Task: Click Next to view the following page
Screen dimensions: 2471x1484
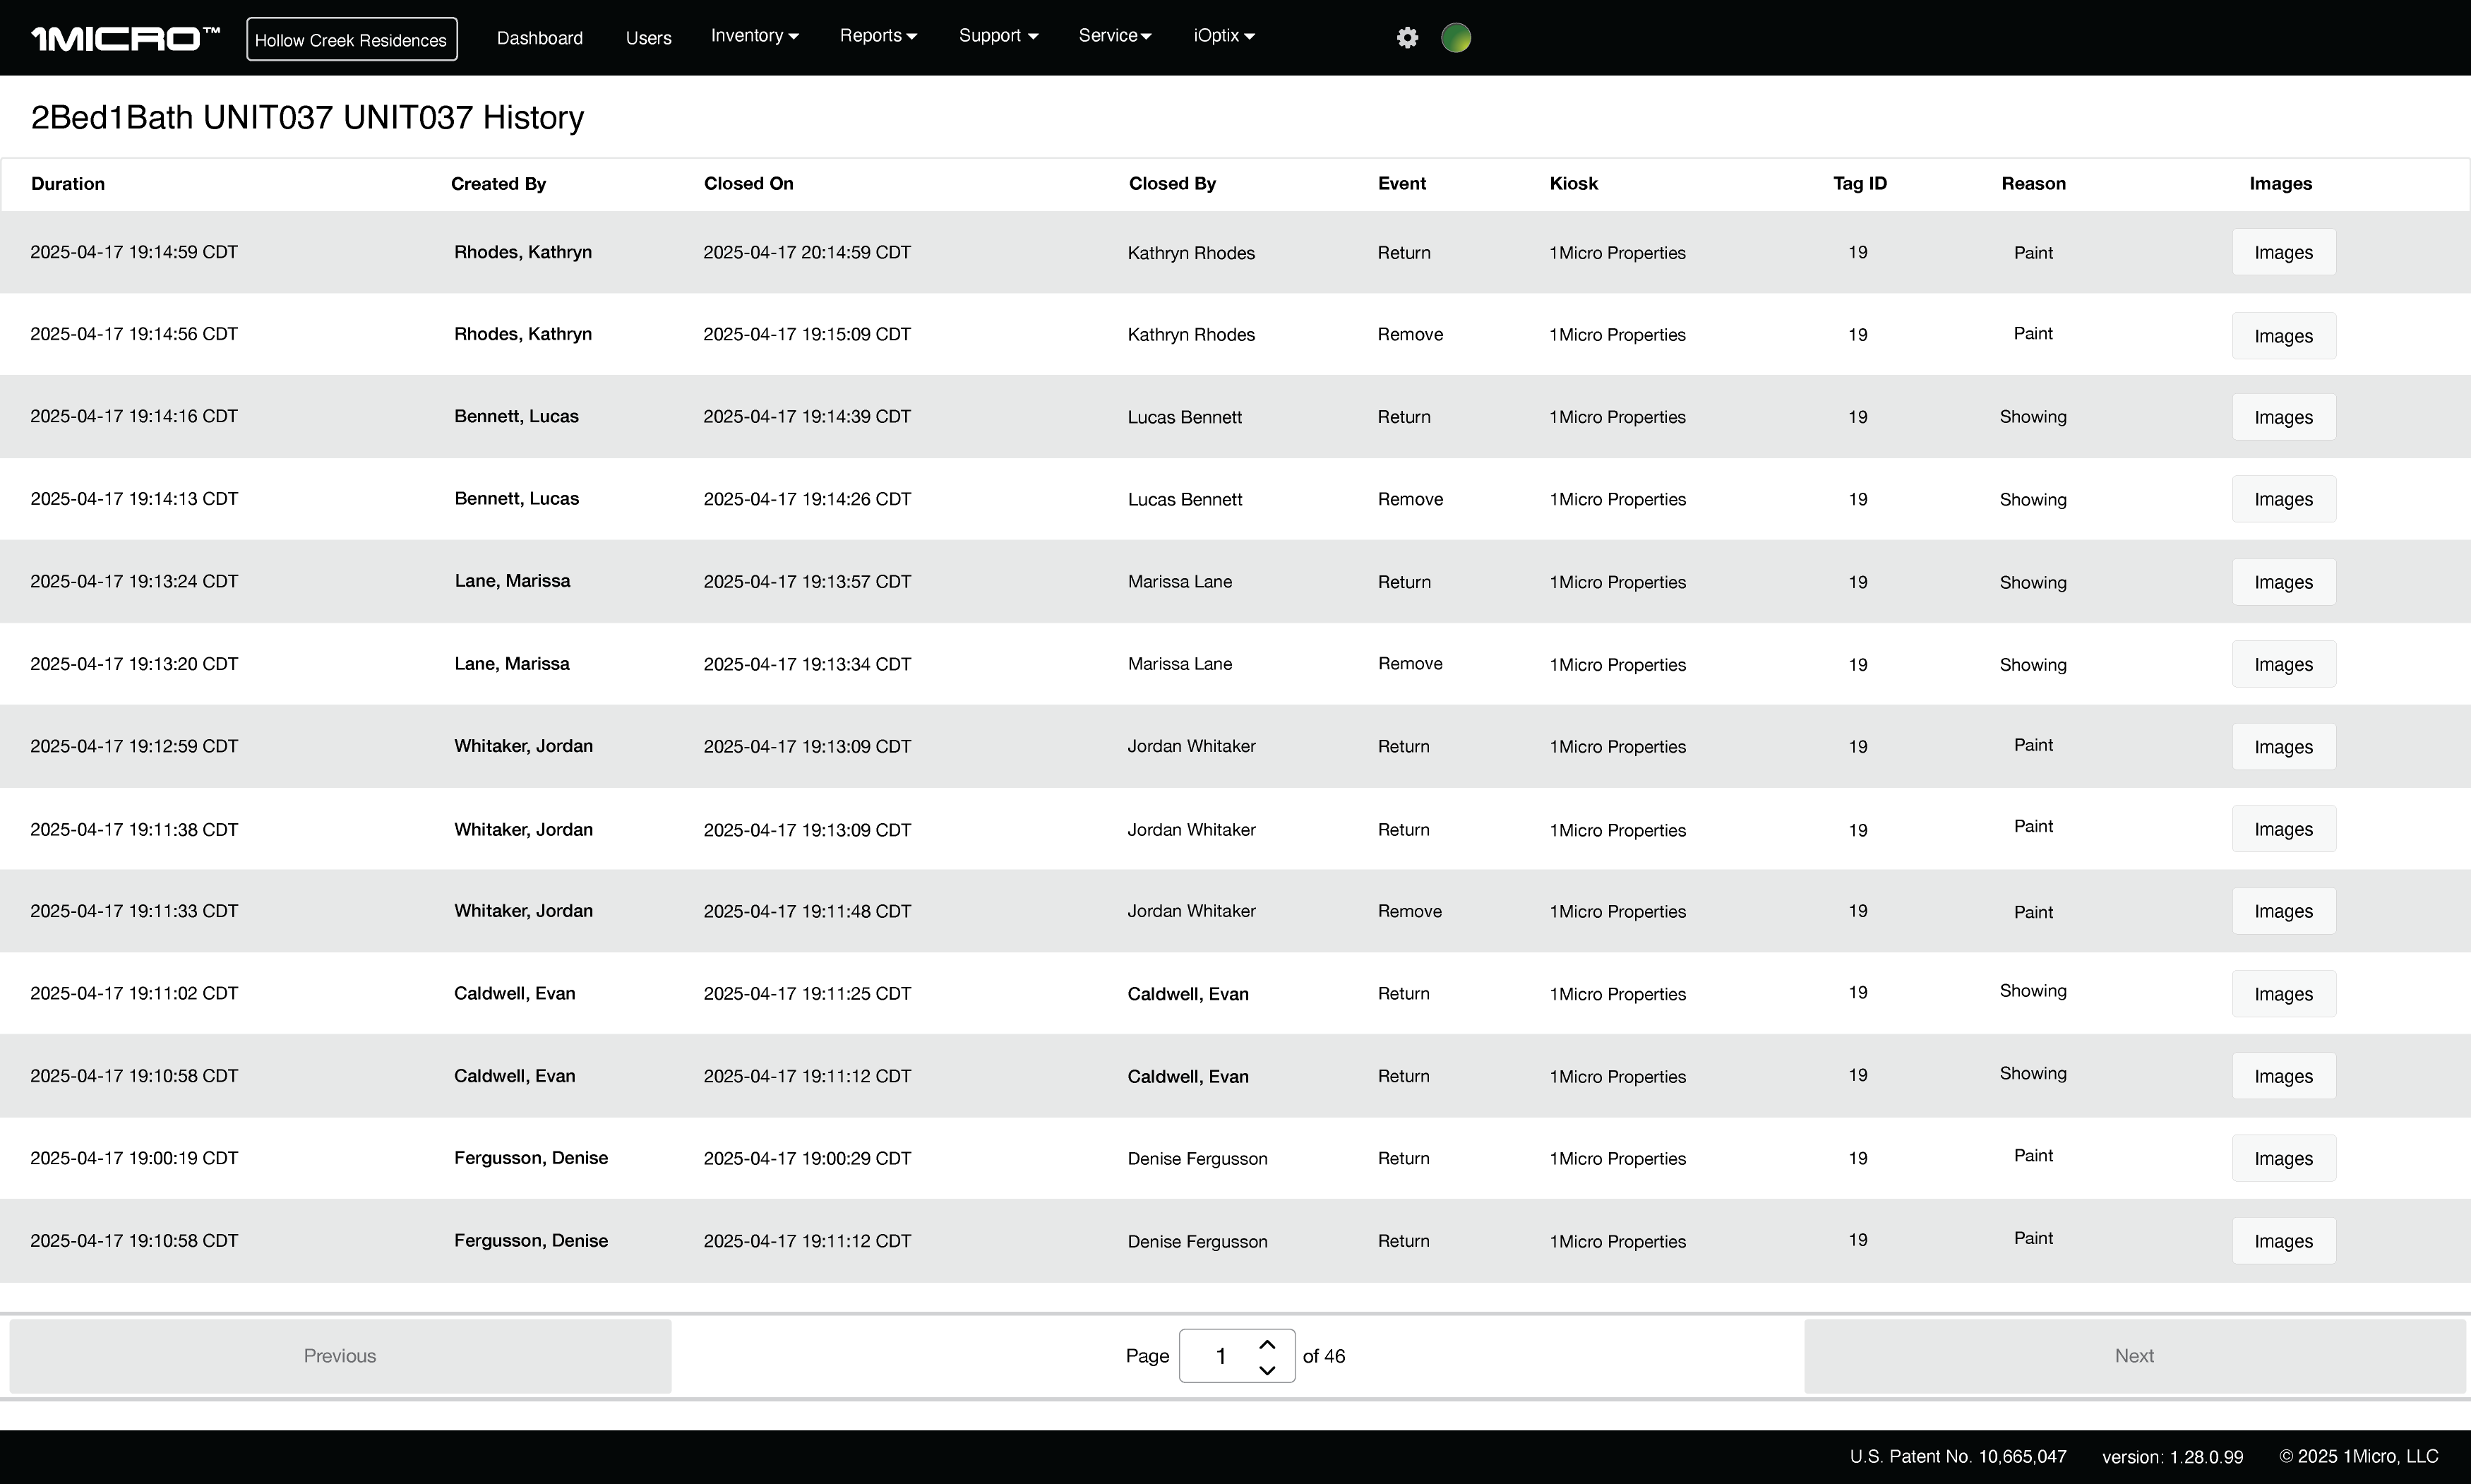Action: click(x=2135, y=1355)
